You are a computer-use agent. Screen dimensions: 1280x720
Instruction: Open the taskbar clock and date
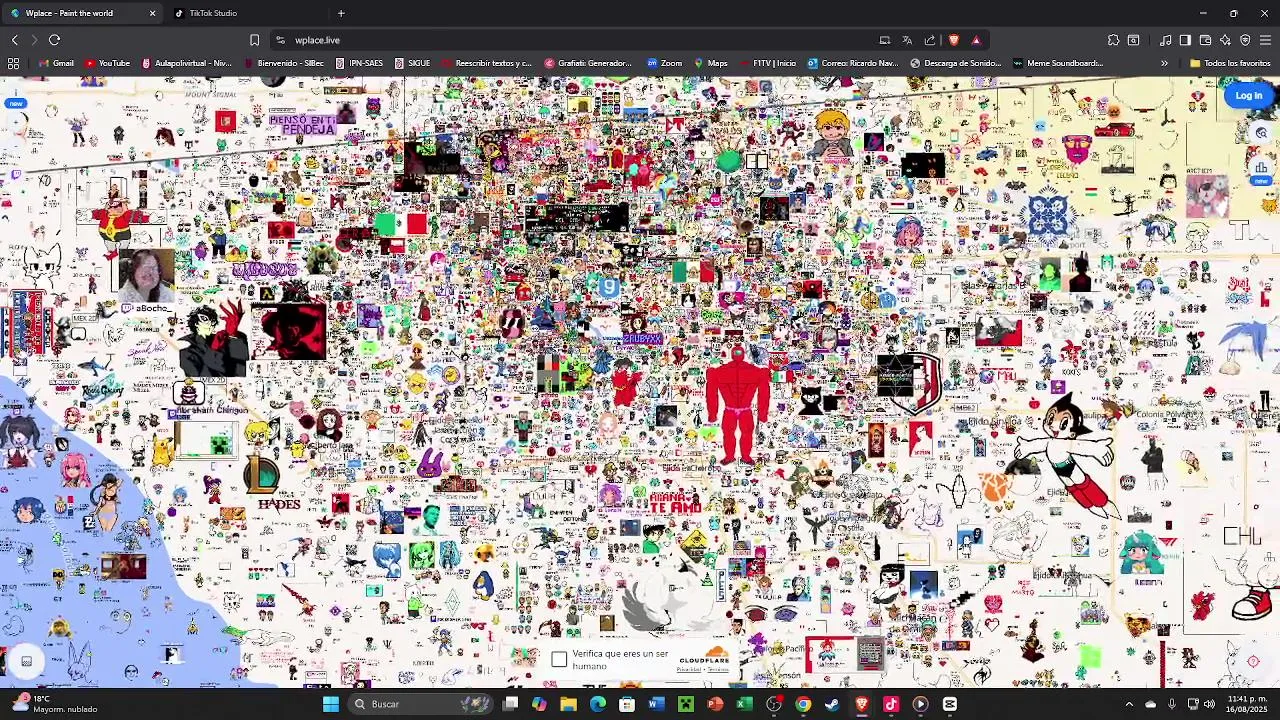(x=1246, y=704)
